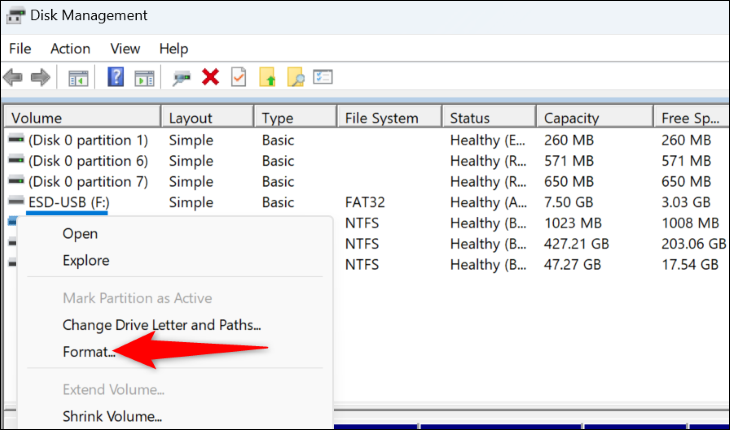The image size is (730, 430).
Task: Click the 1008 MB free space cell
Action: point(690,223)
